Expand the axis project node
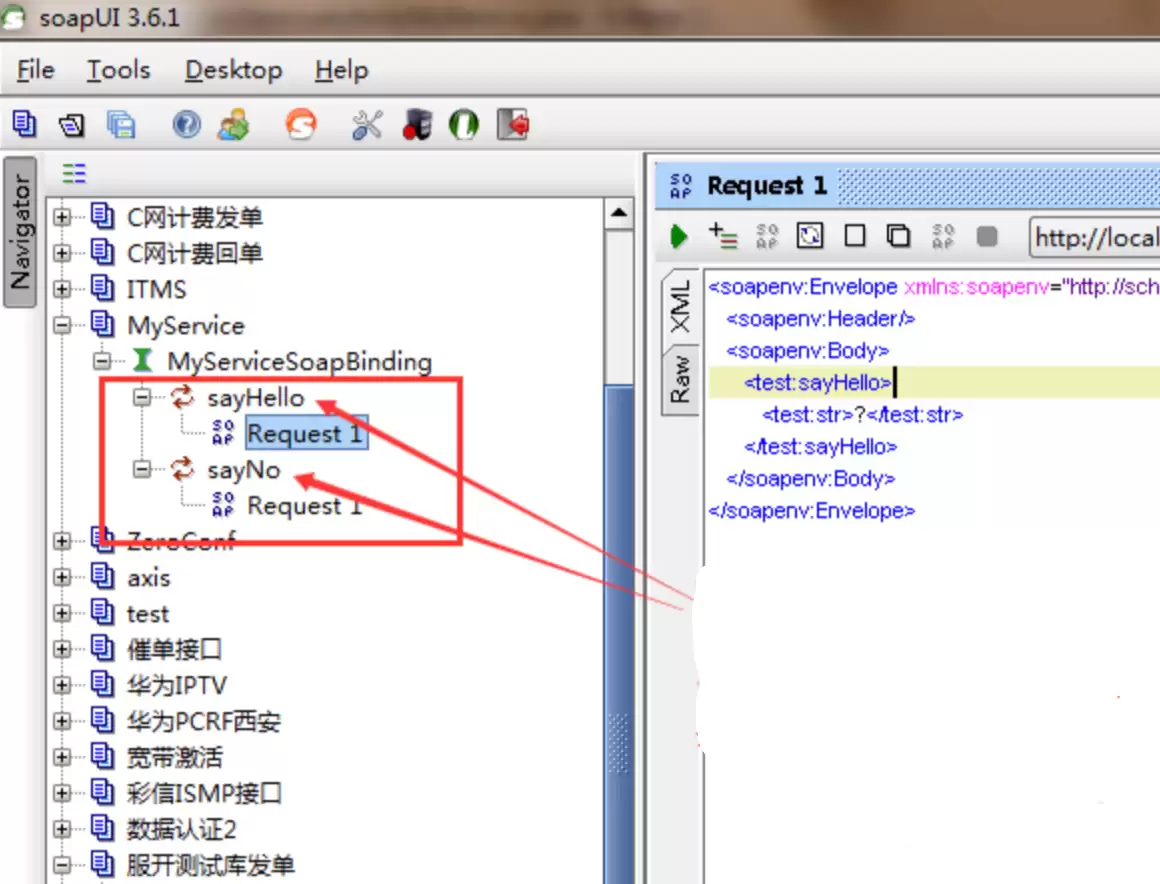The height and width of the screenshot is (884, 1160). coord(62,577)
